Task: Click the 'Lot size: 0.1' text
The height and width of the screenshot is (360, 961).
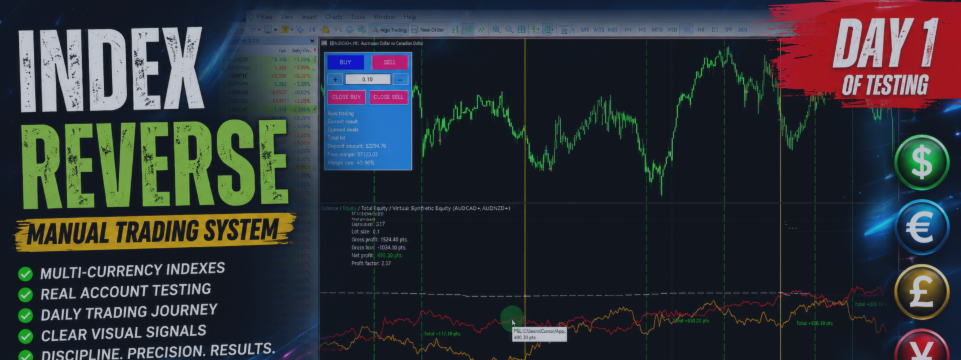Action: 365,232
